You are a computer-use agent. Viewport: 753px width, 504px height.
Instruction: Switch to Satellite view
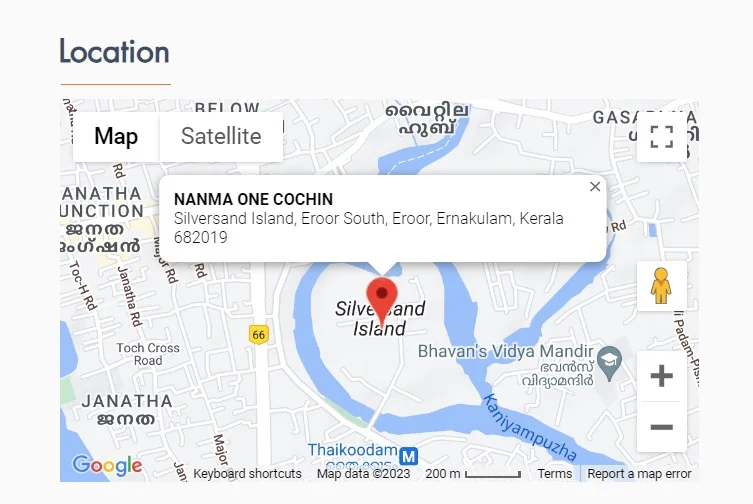pyautogui.click(x=221, y=136)
